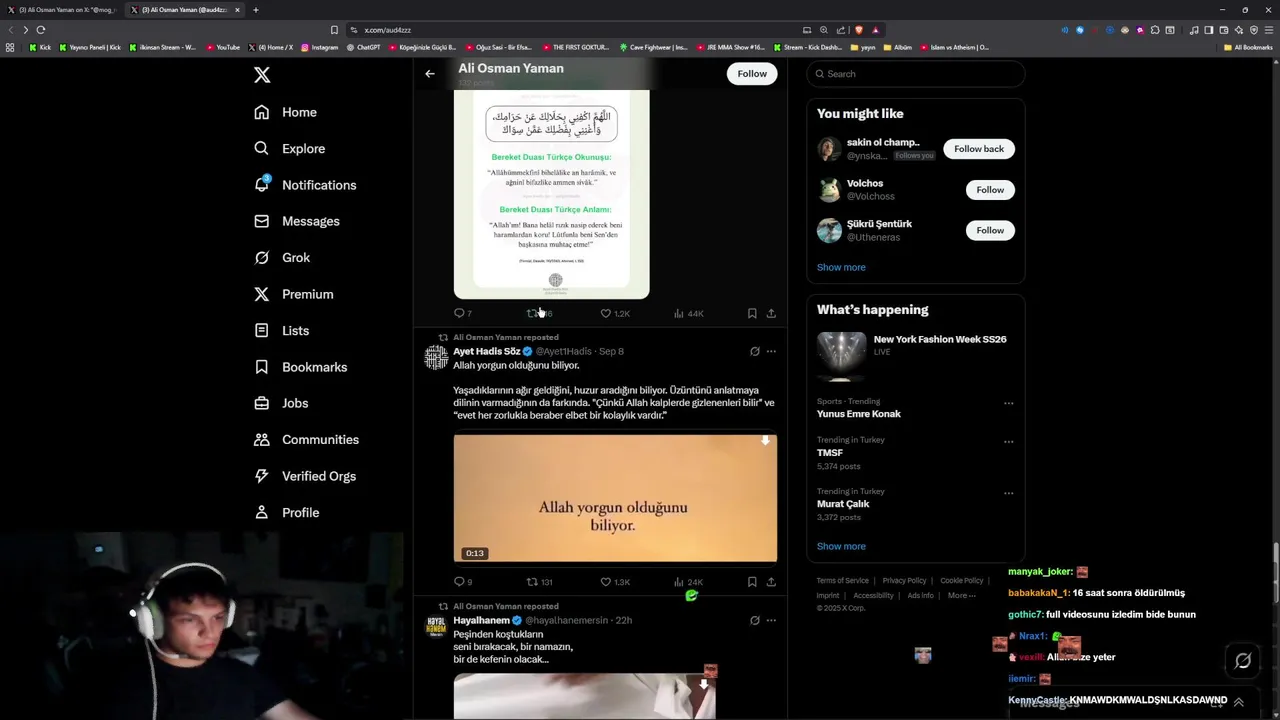
Task: Download the Ayet Hadis Söz video via arrow
Action: (765, 440)
